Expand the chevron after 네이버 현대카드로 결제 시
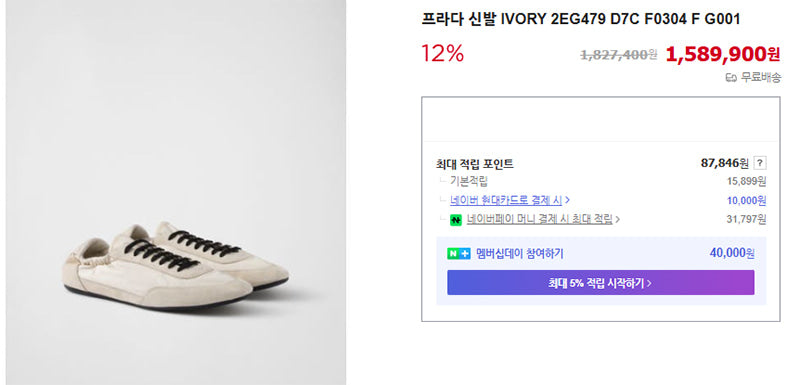 coord(567,200)
